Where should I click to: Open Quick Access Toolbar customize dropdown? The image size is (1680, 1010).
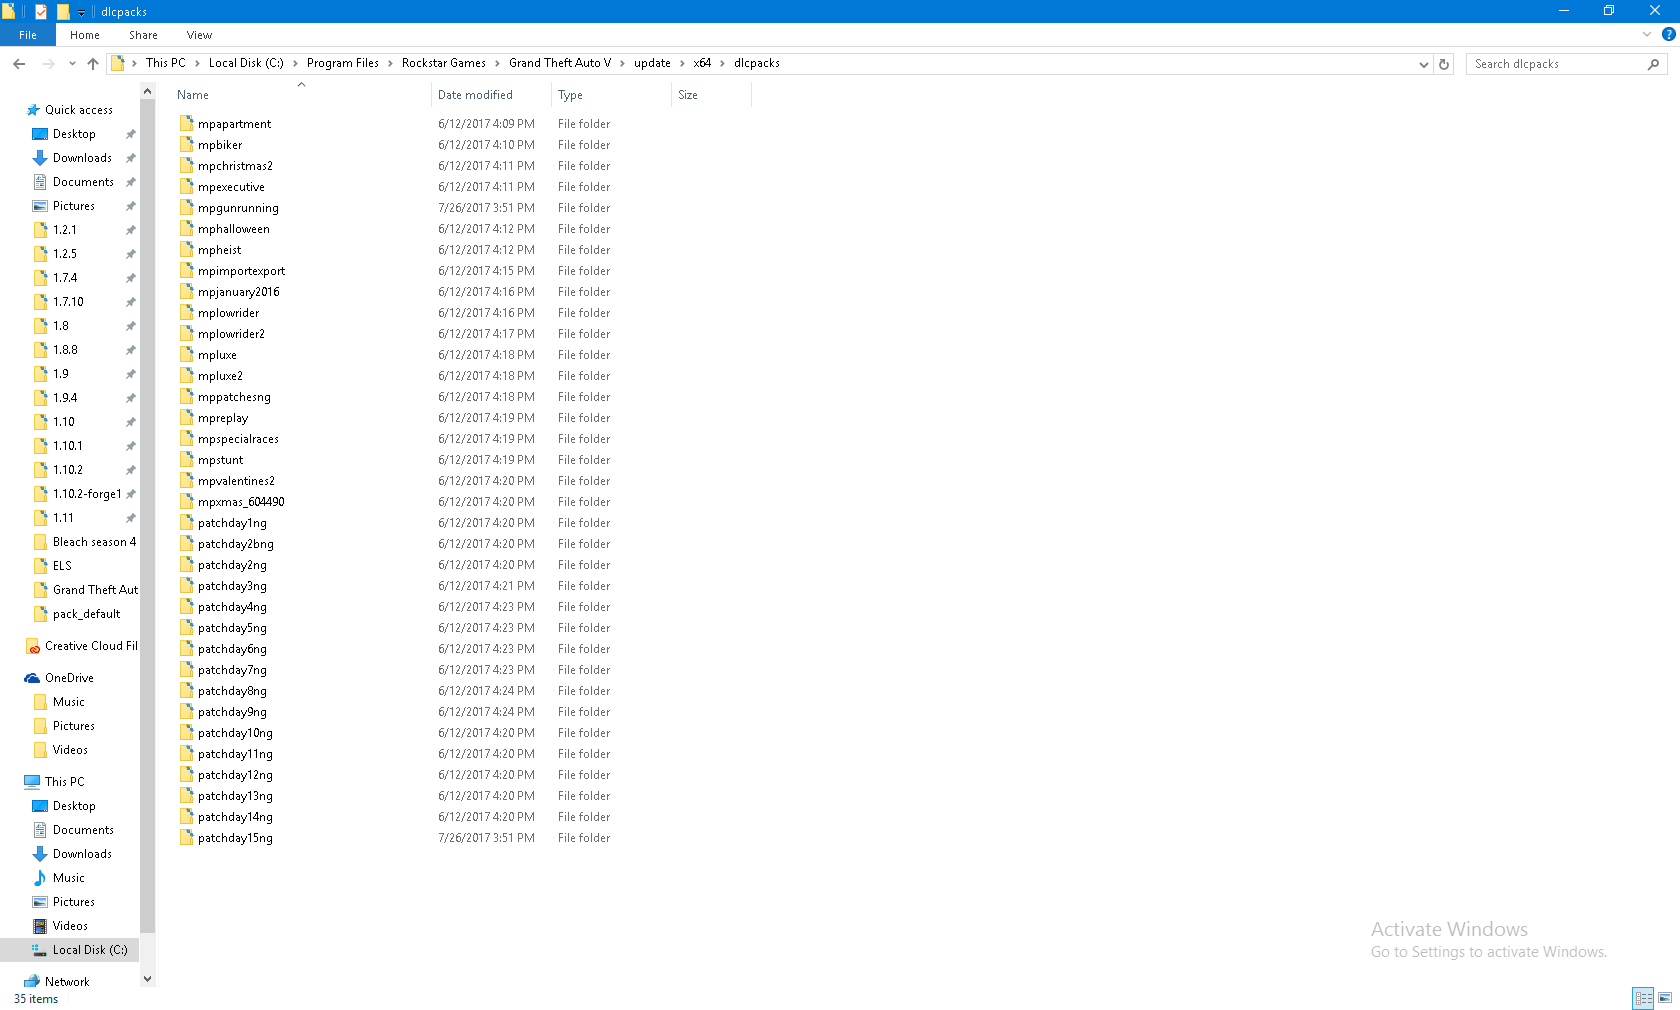coord(82,12)
